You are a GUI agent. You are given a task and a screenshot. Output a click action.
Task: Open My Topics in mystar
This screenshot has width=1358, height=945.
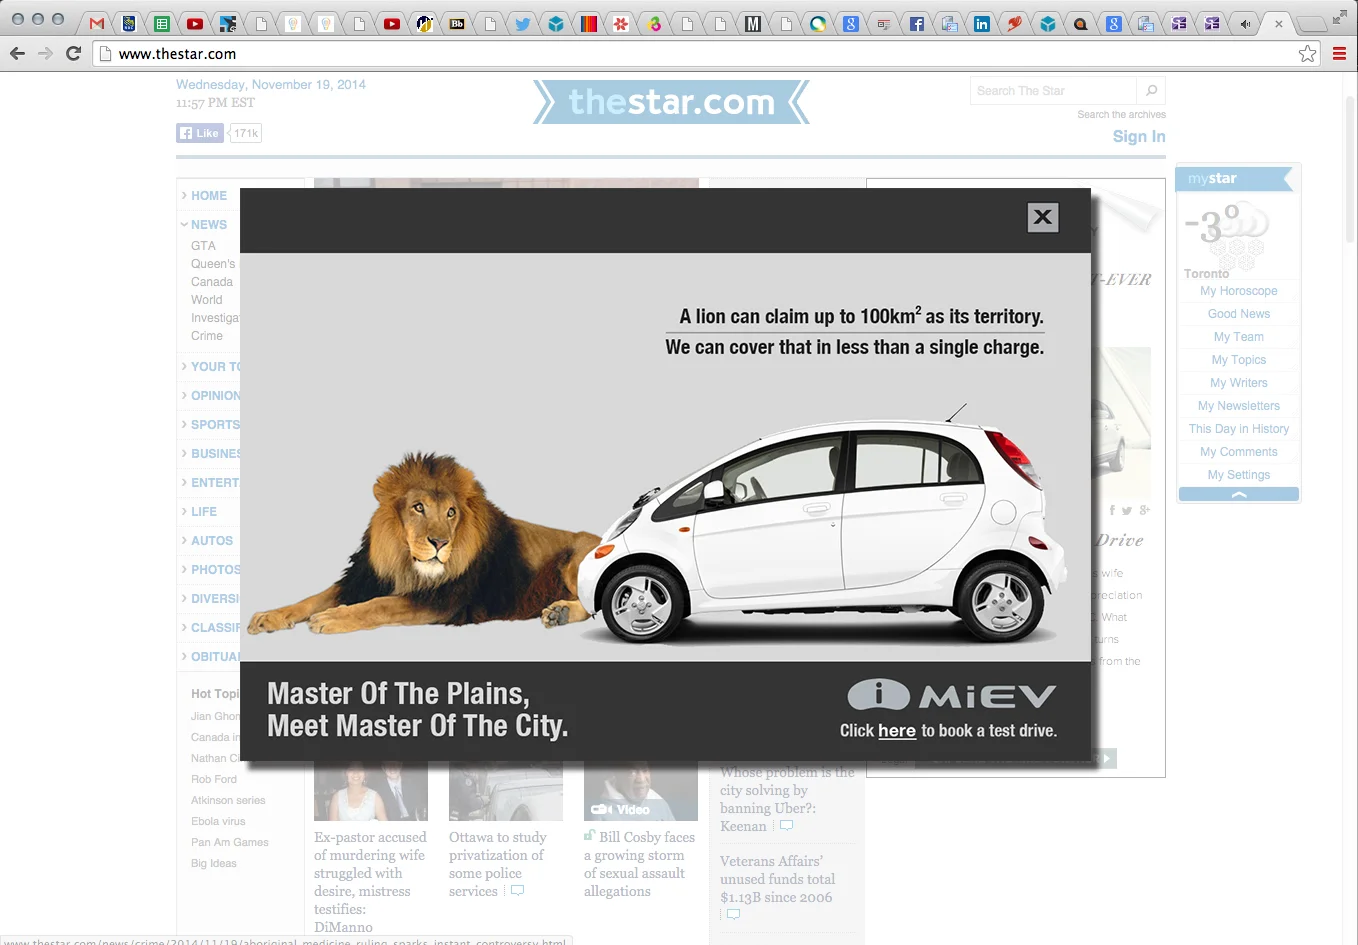tap(1239, 360)
